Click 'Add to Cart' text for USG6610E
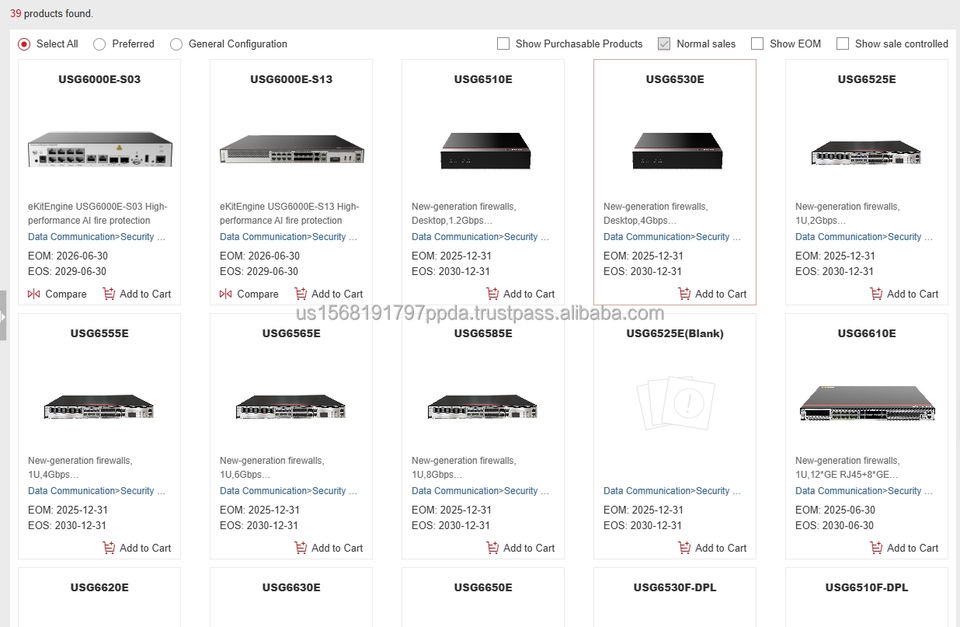 [x=912, y=548]
